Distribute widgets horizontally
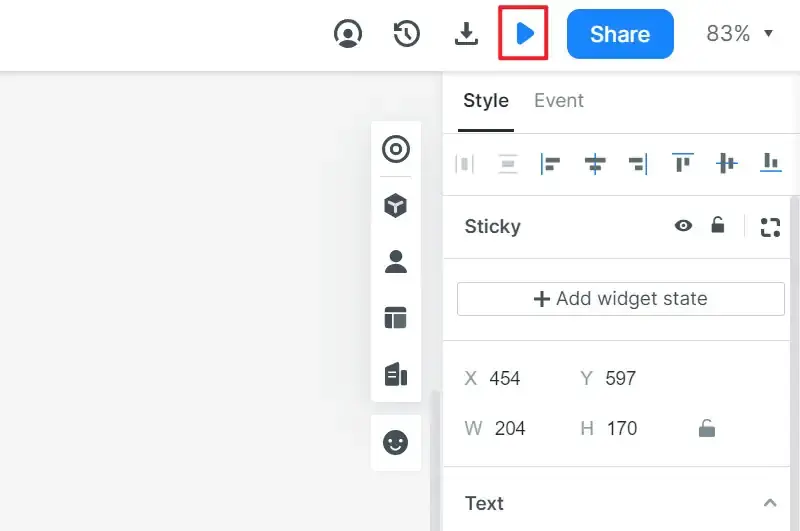800x531 pixels. coord(464,164)
